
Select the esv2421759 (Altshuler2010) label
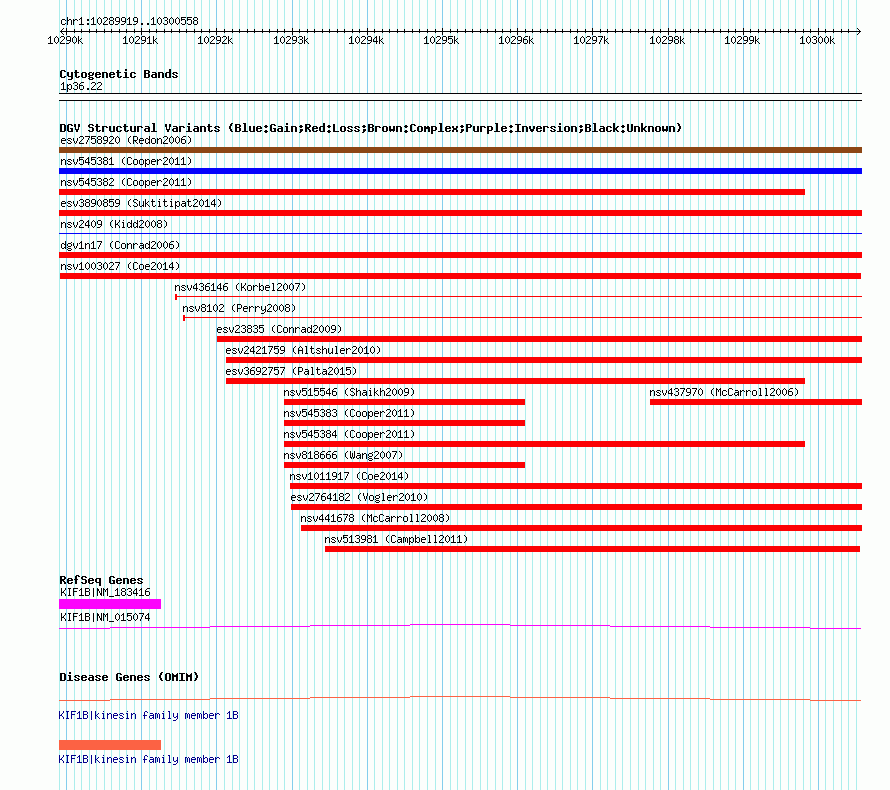tap(303, 350)
